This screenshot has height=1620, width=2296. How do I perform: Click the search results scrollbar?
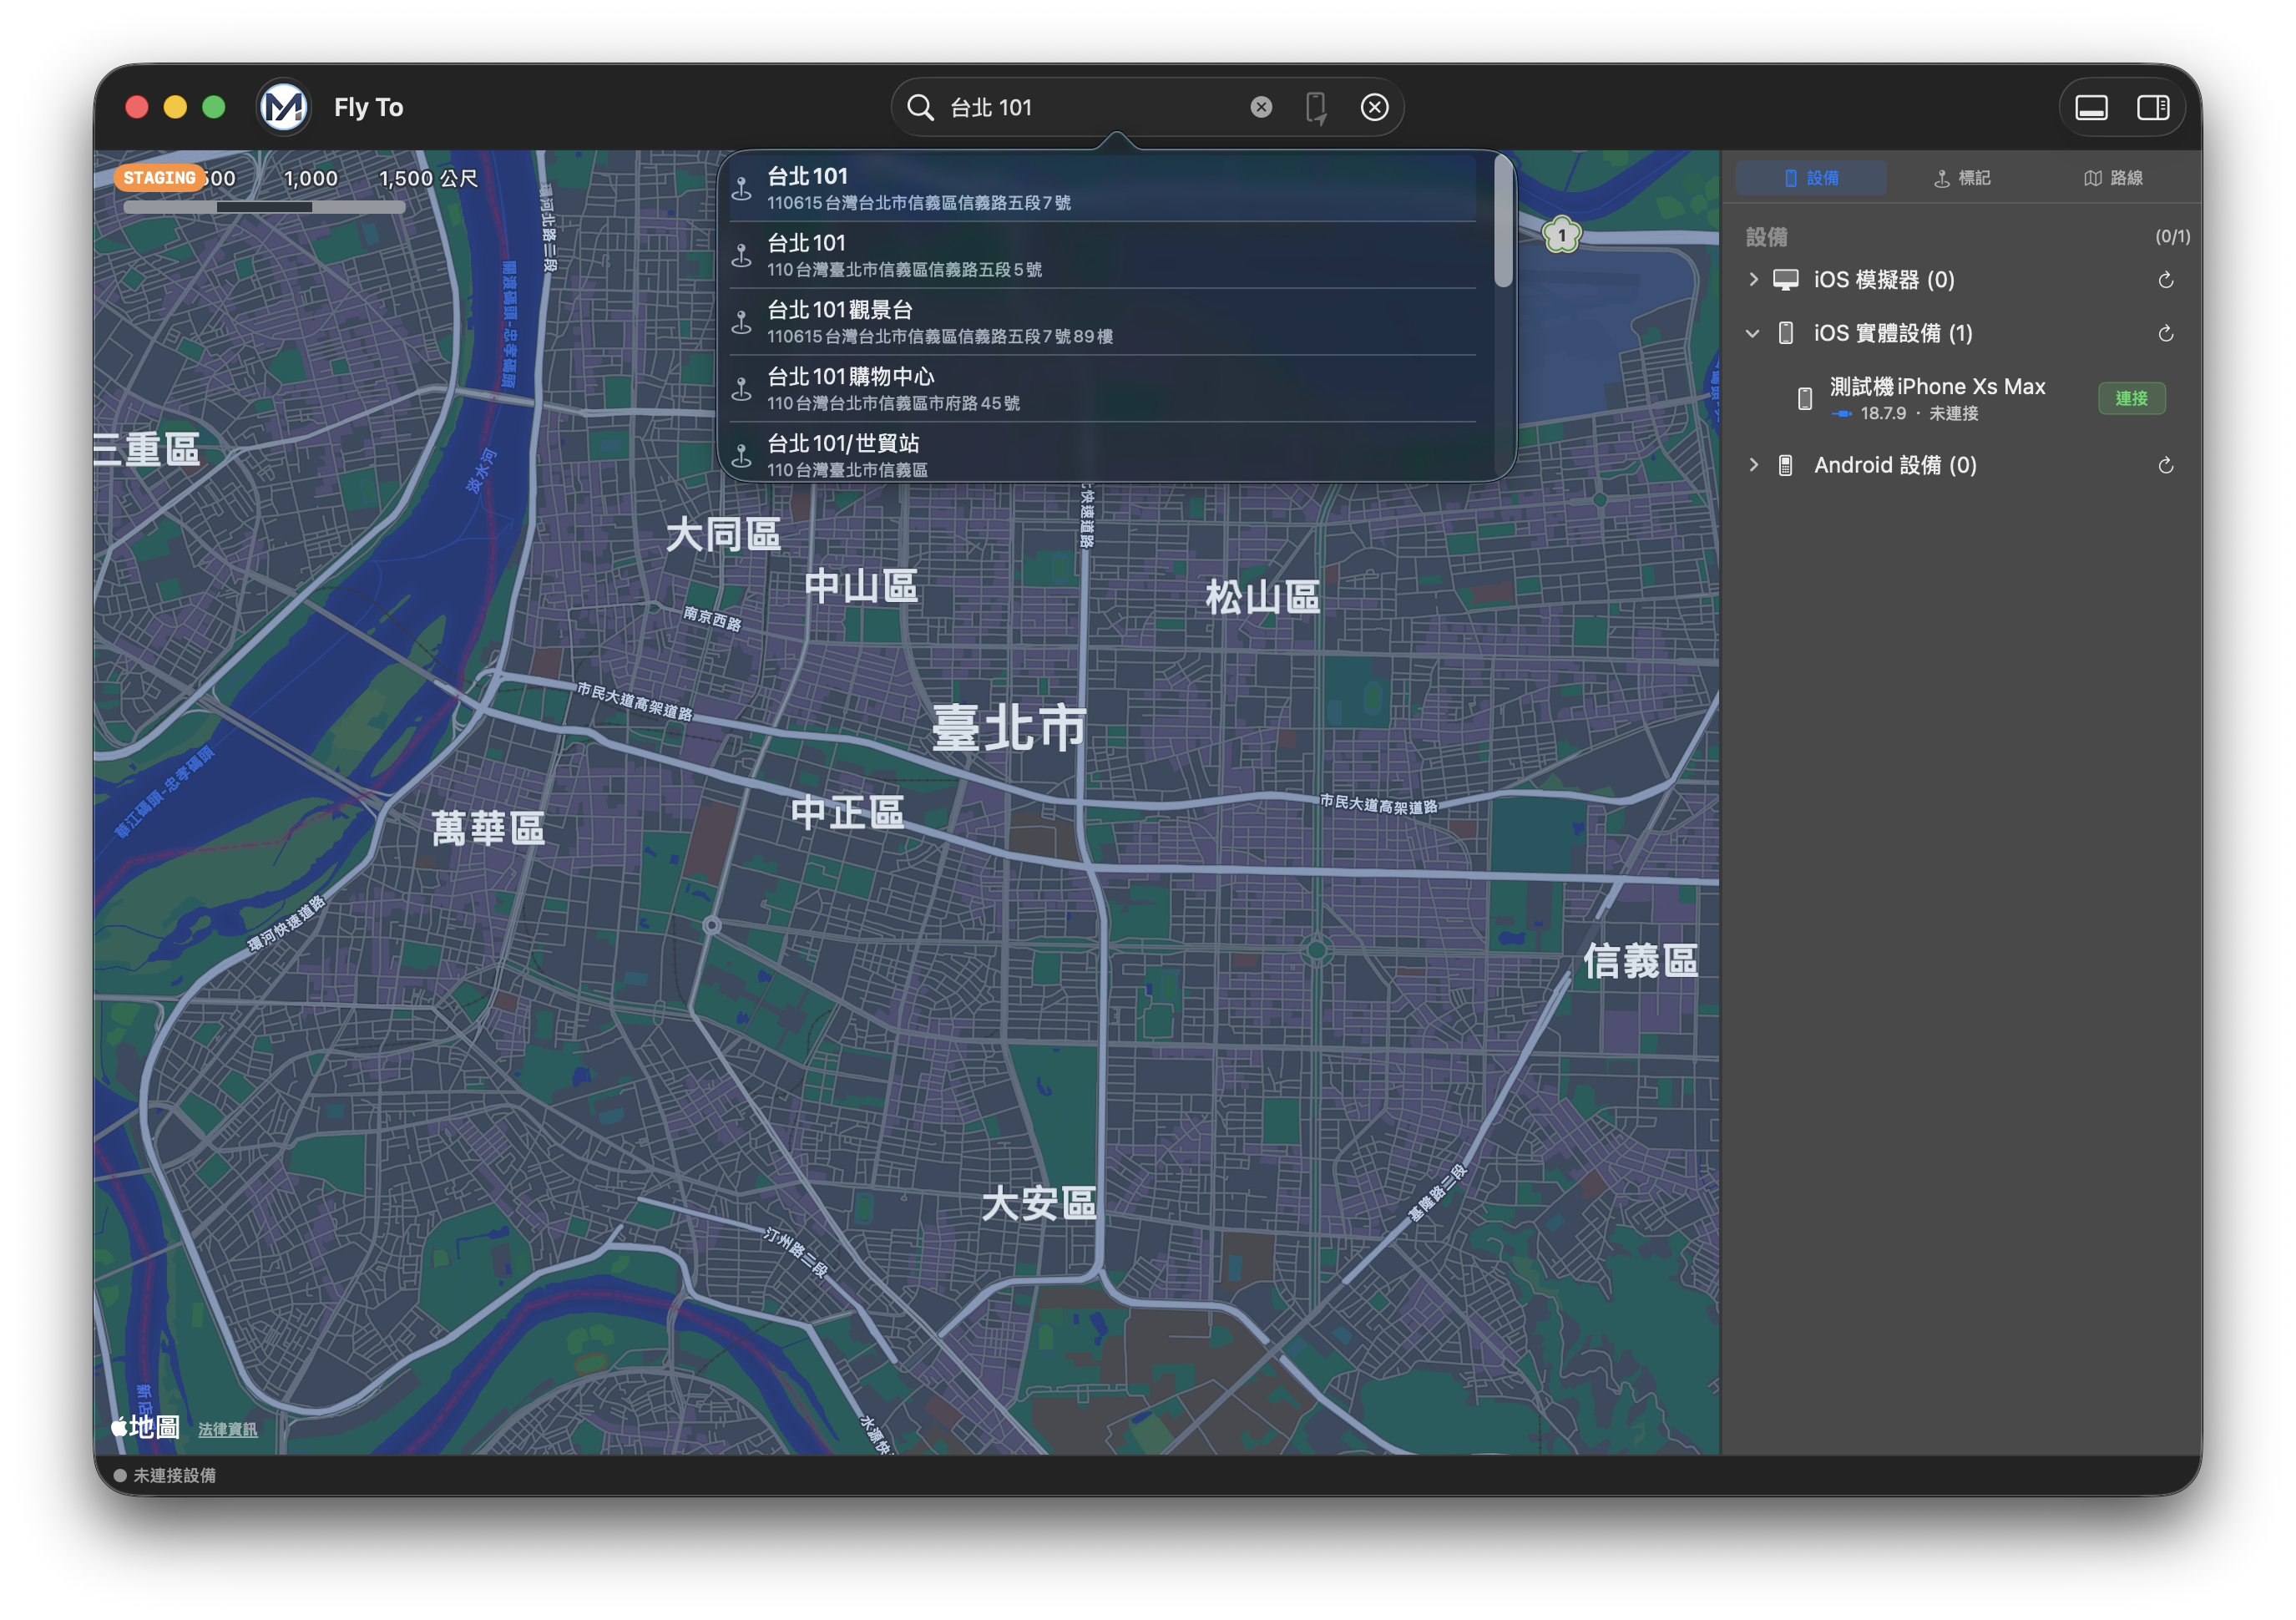(1503, 222)
